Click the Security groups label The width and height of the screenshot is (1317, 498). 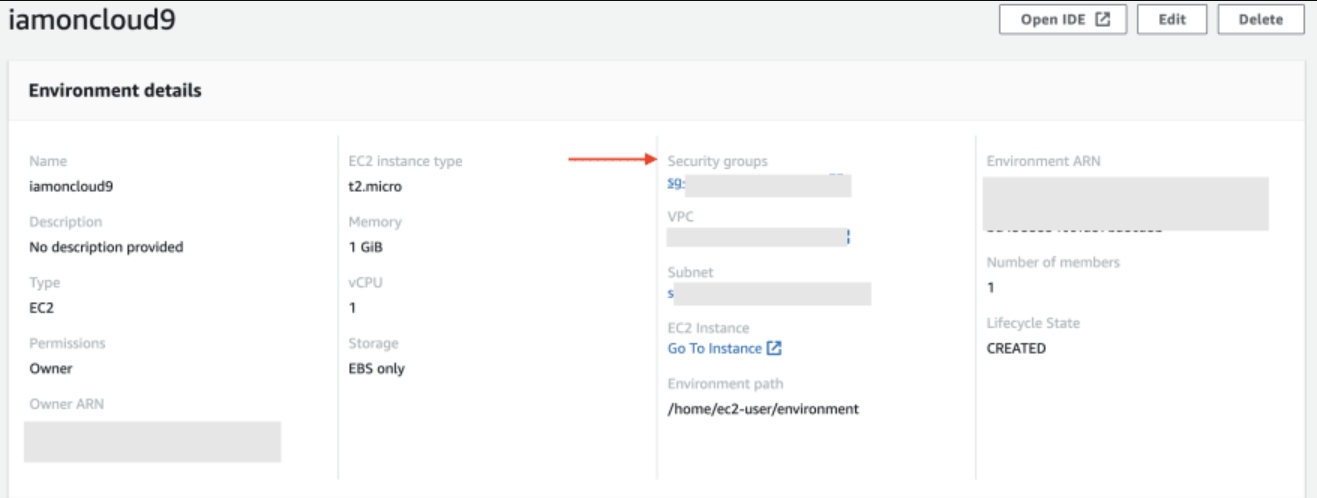(x=718, y=161)
